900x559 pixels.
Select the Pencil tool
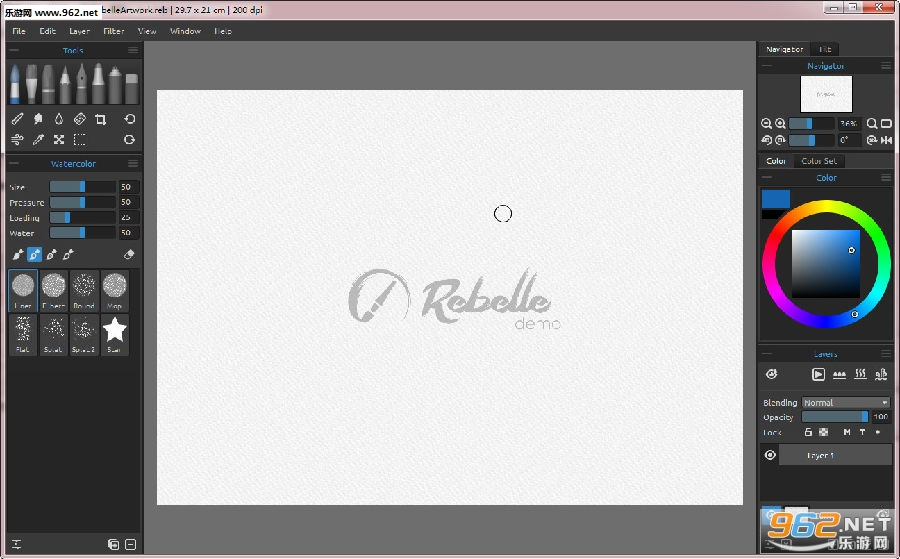coord(65,84)
